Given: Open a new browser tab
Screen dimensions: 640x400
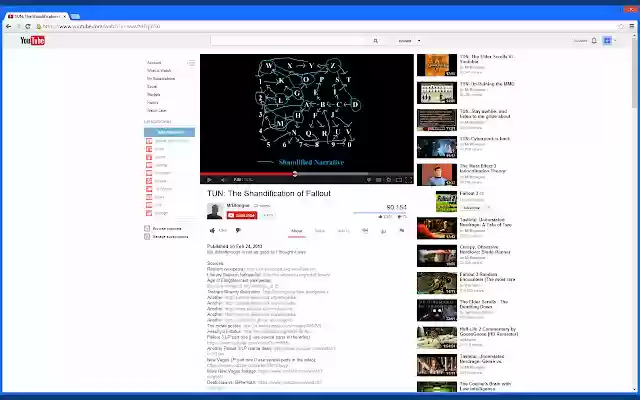Looking at the screenshot, I should 75,16.
